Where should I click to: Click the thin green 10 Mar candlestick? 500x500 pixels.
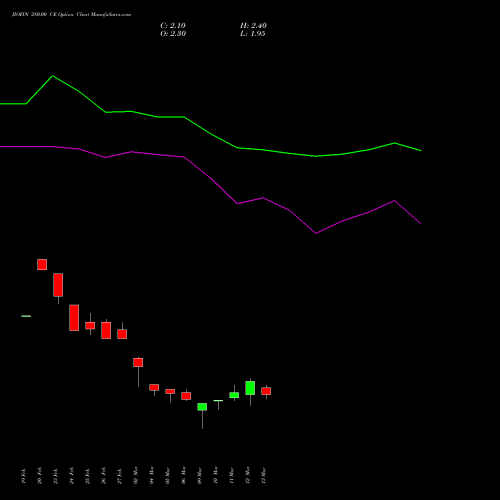point(218,401)
